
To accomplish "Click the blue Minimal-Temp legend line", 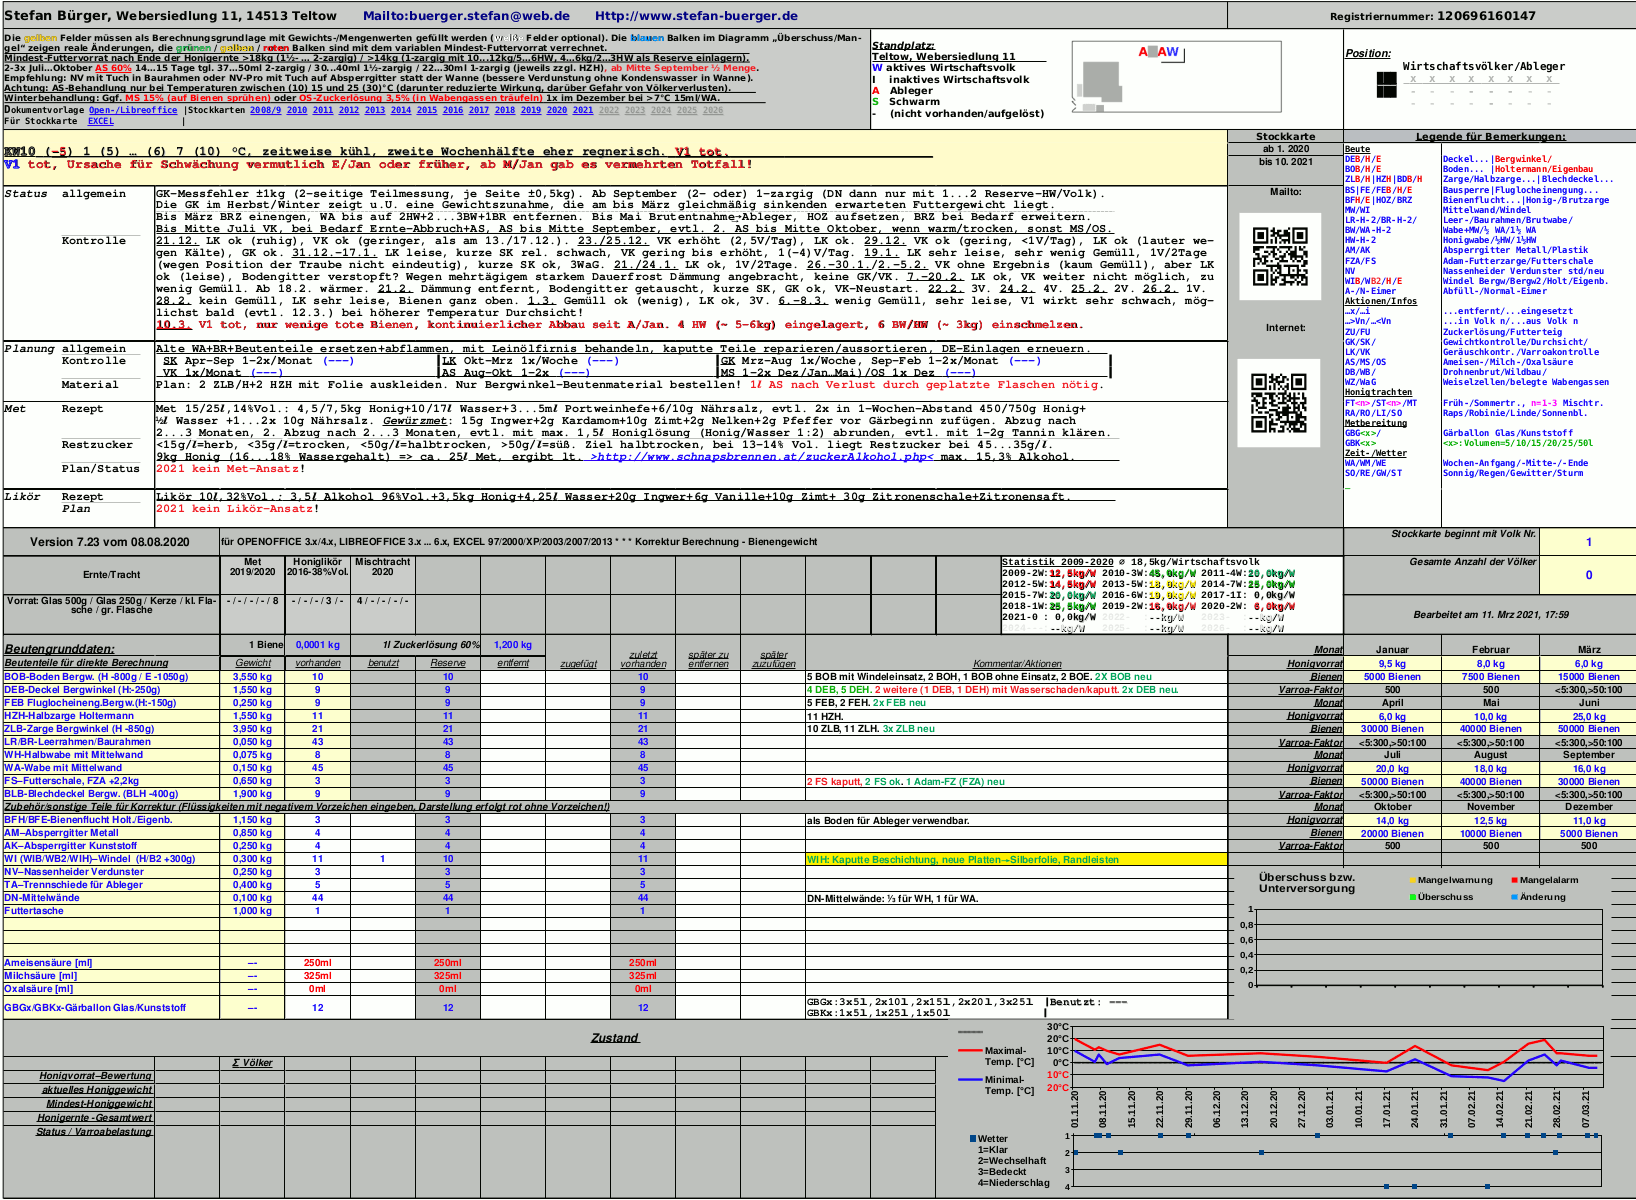I will [x=970, y=1080].
